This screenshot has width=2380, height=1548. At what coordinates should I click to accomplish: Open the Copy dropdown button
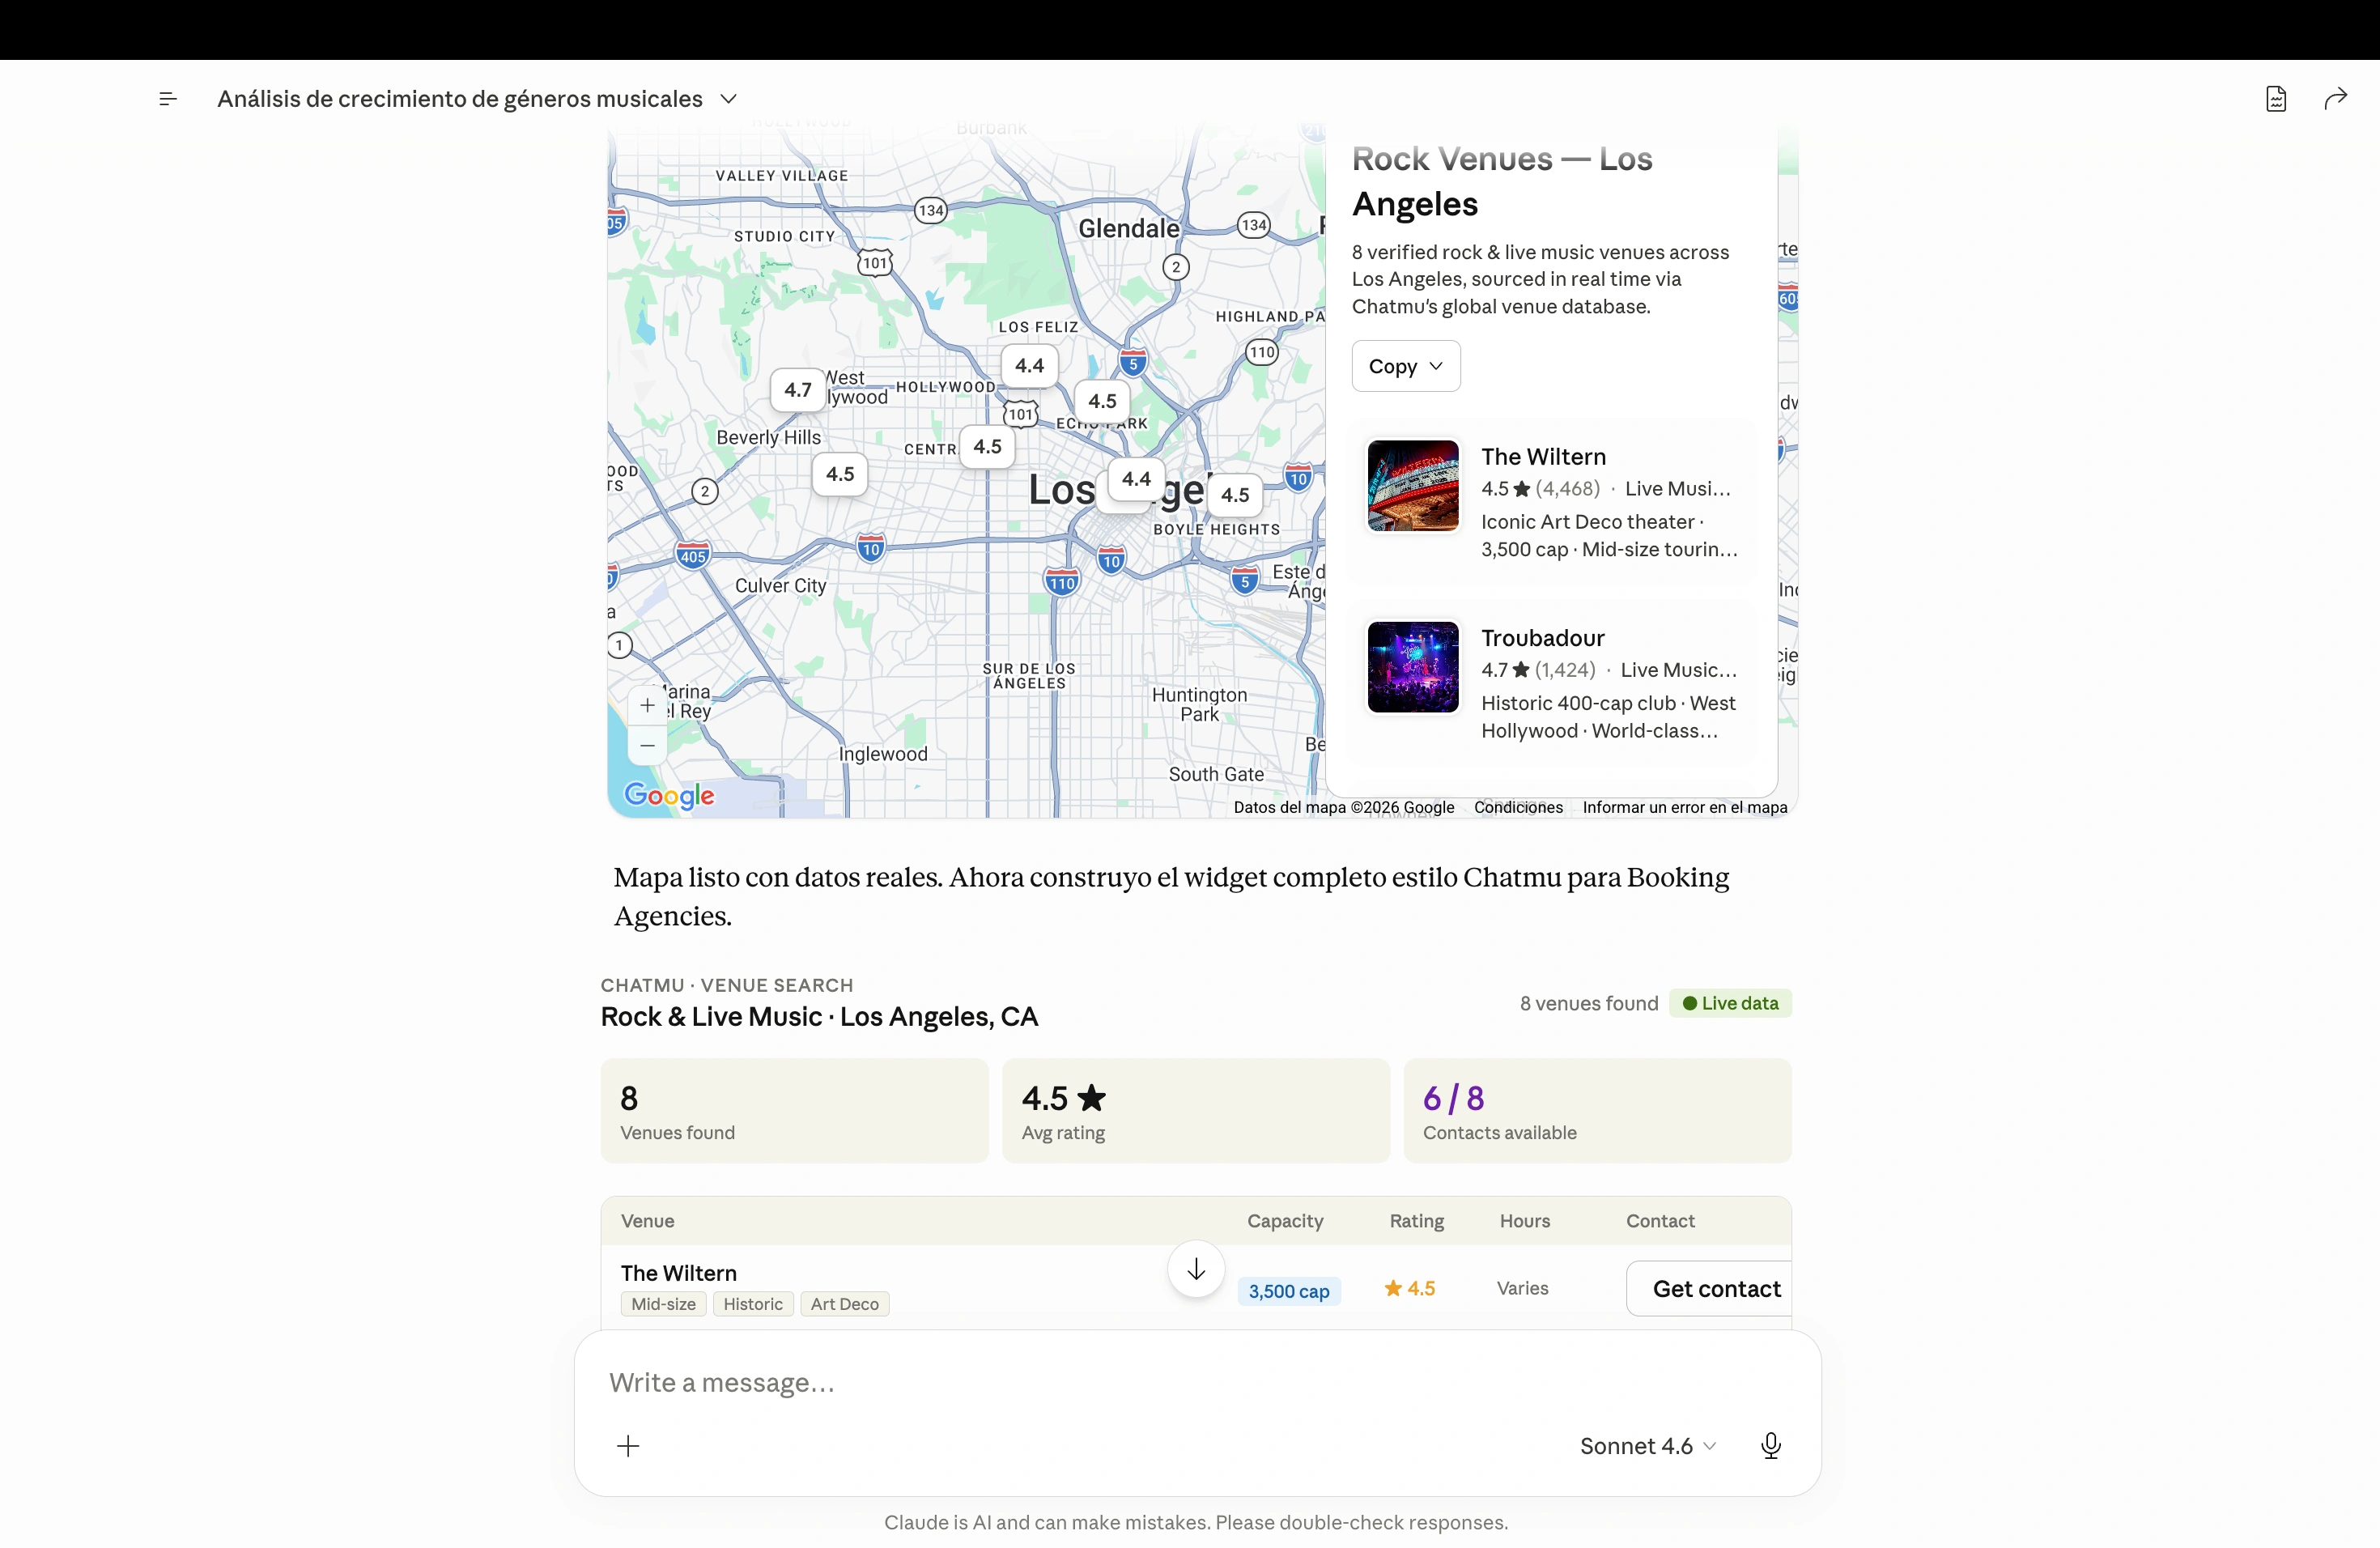pyautogui.click(x=1406, y=366)
